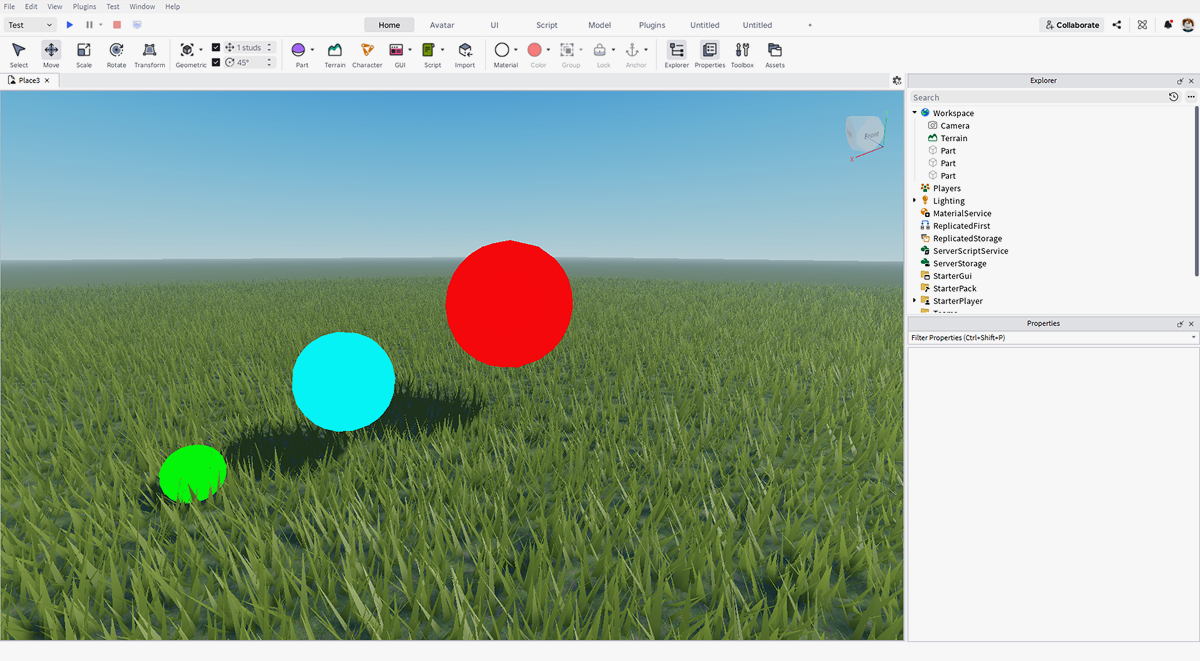Image resolution: width=1200 pixels, height=661 pixels.
Task: Toggle the Properties panel button
Action: point(710,55)
